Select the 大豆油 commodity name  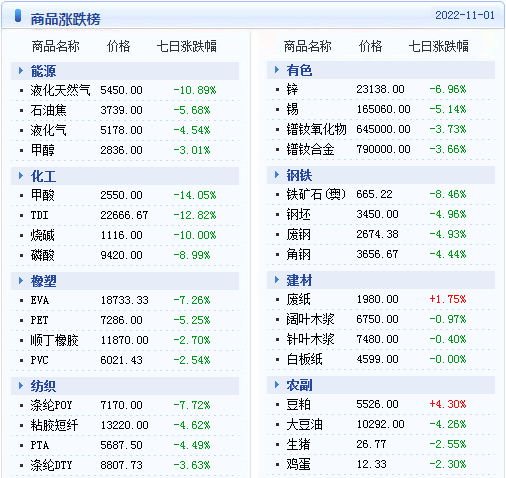click(x=304, y=424)
